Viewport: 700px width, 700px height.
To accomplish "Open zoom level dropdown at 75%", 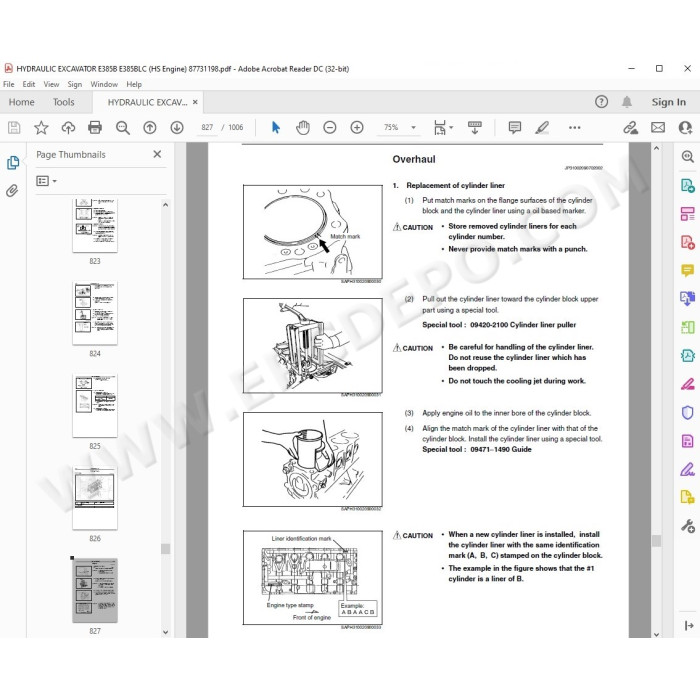I will [x=413, y=128].
